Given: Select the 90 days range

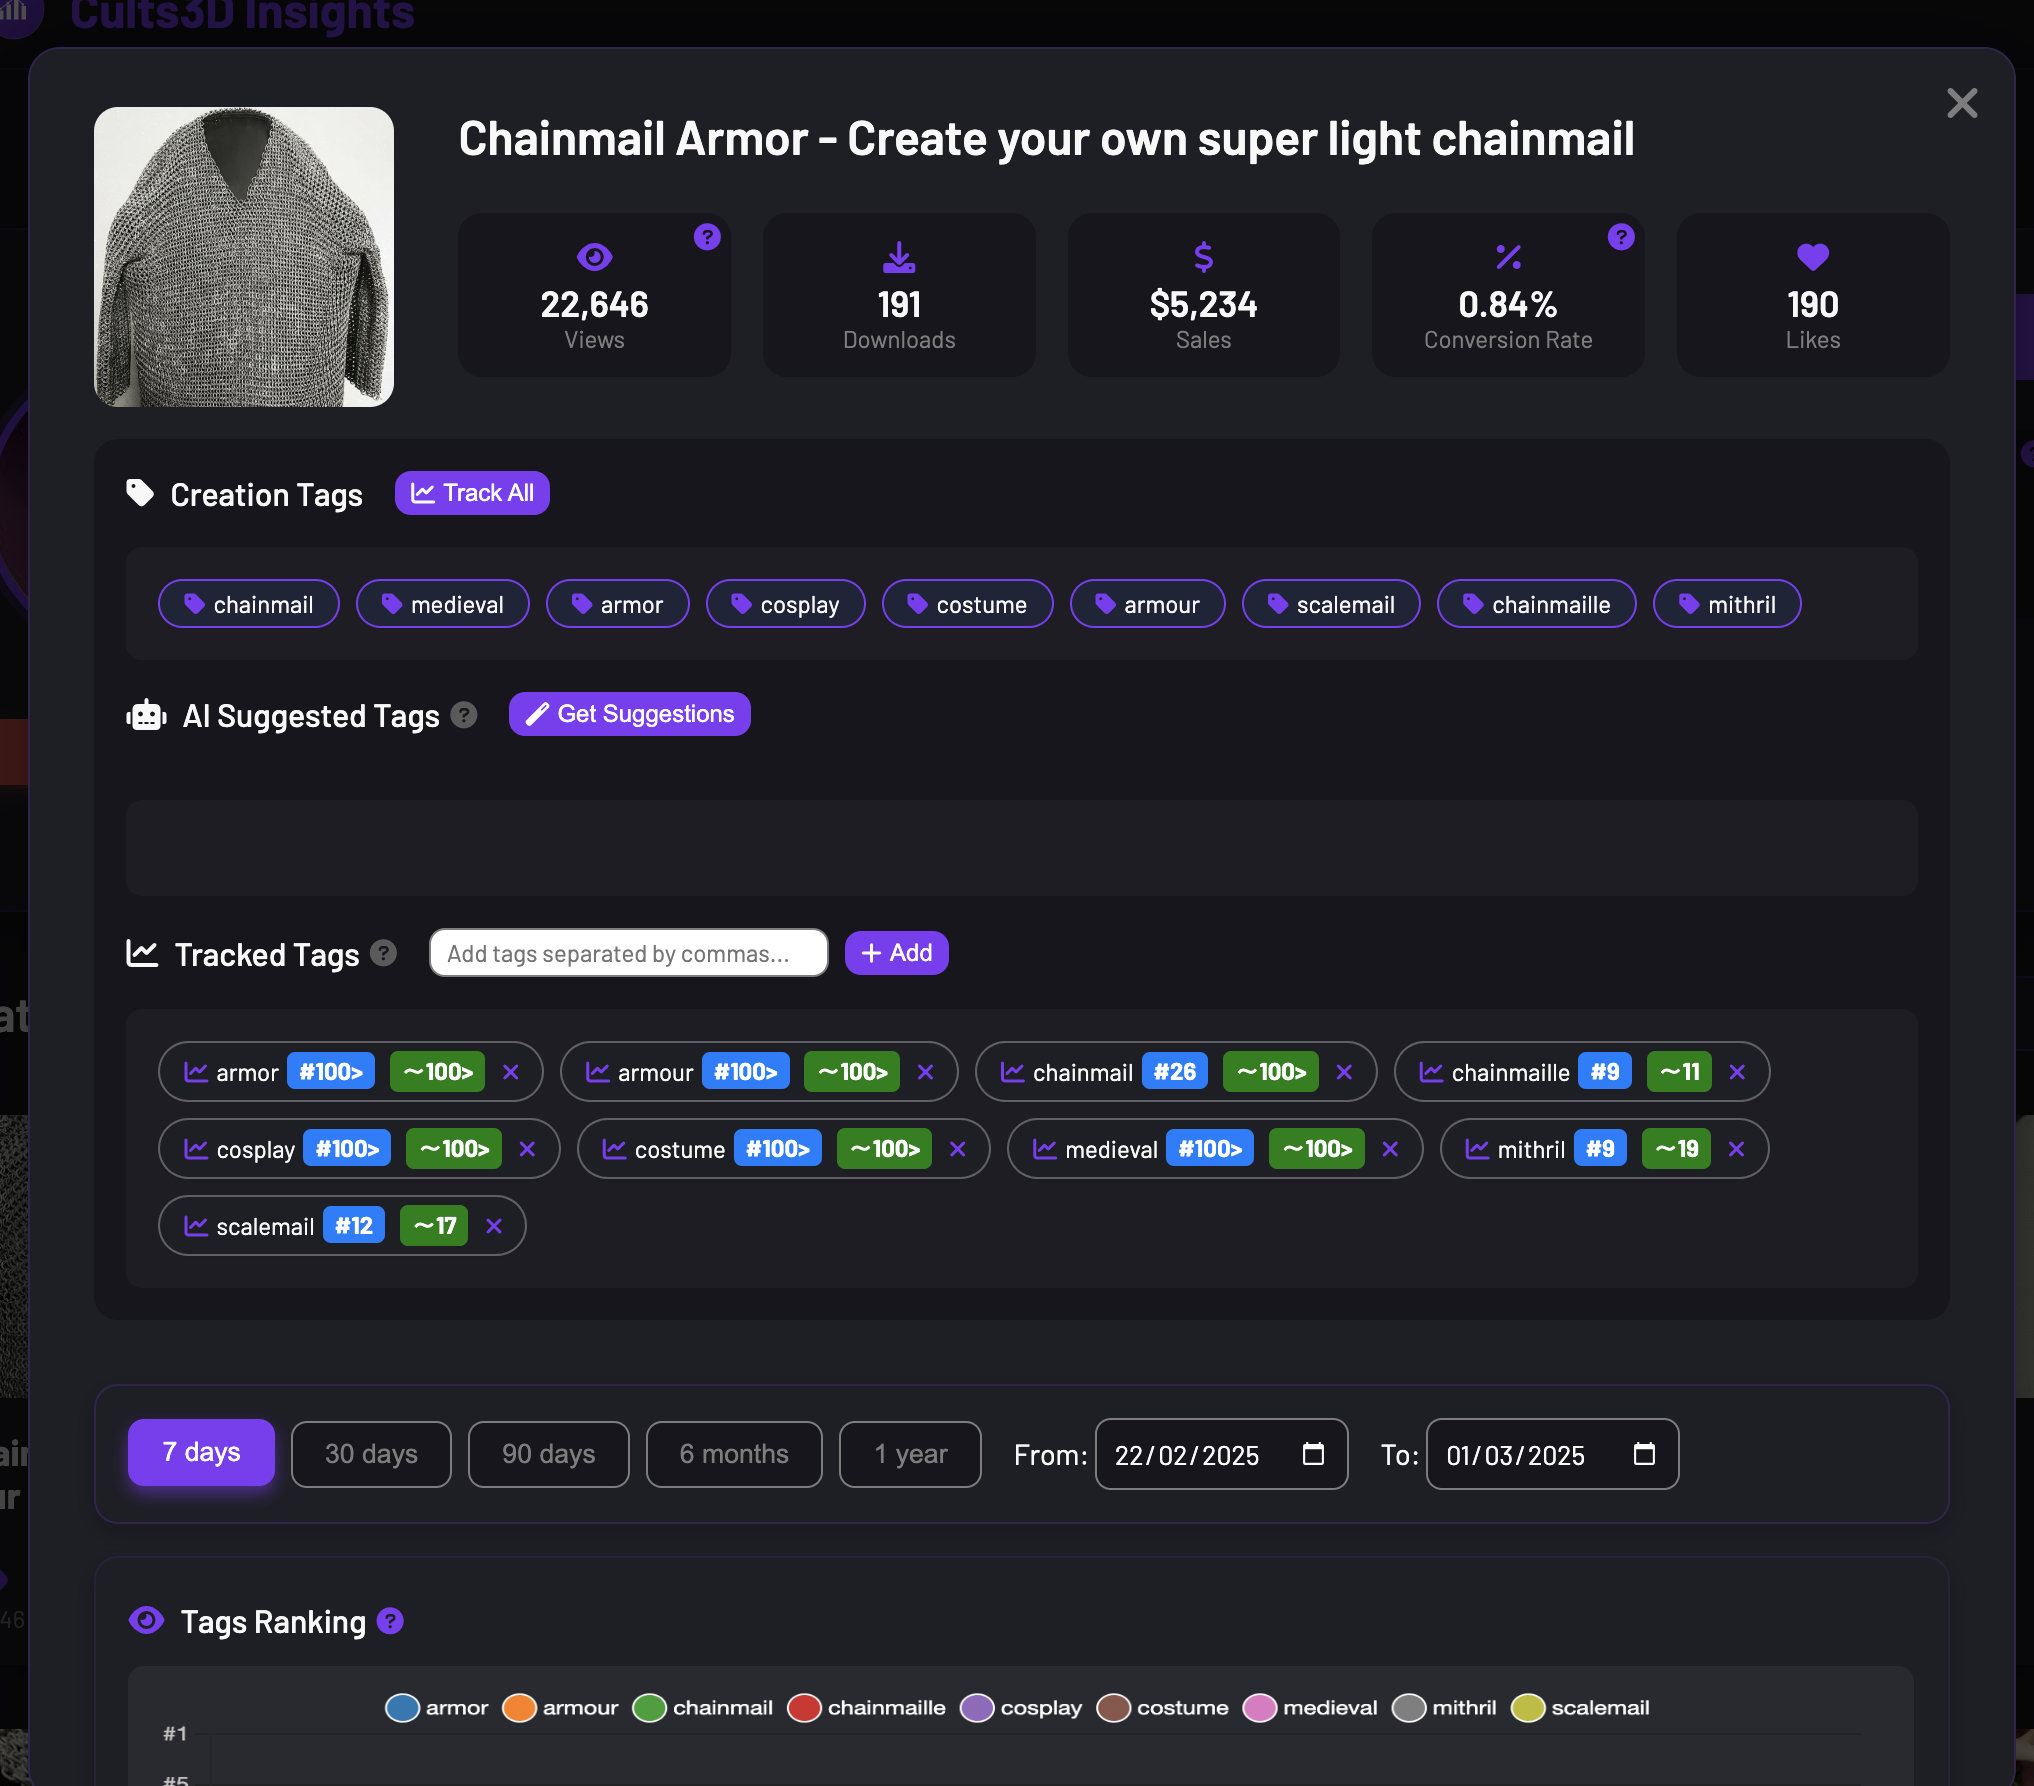Looking at the screenshot, I should (x=549, y=1454).
